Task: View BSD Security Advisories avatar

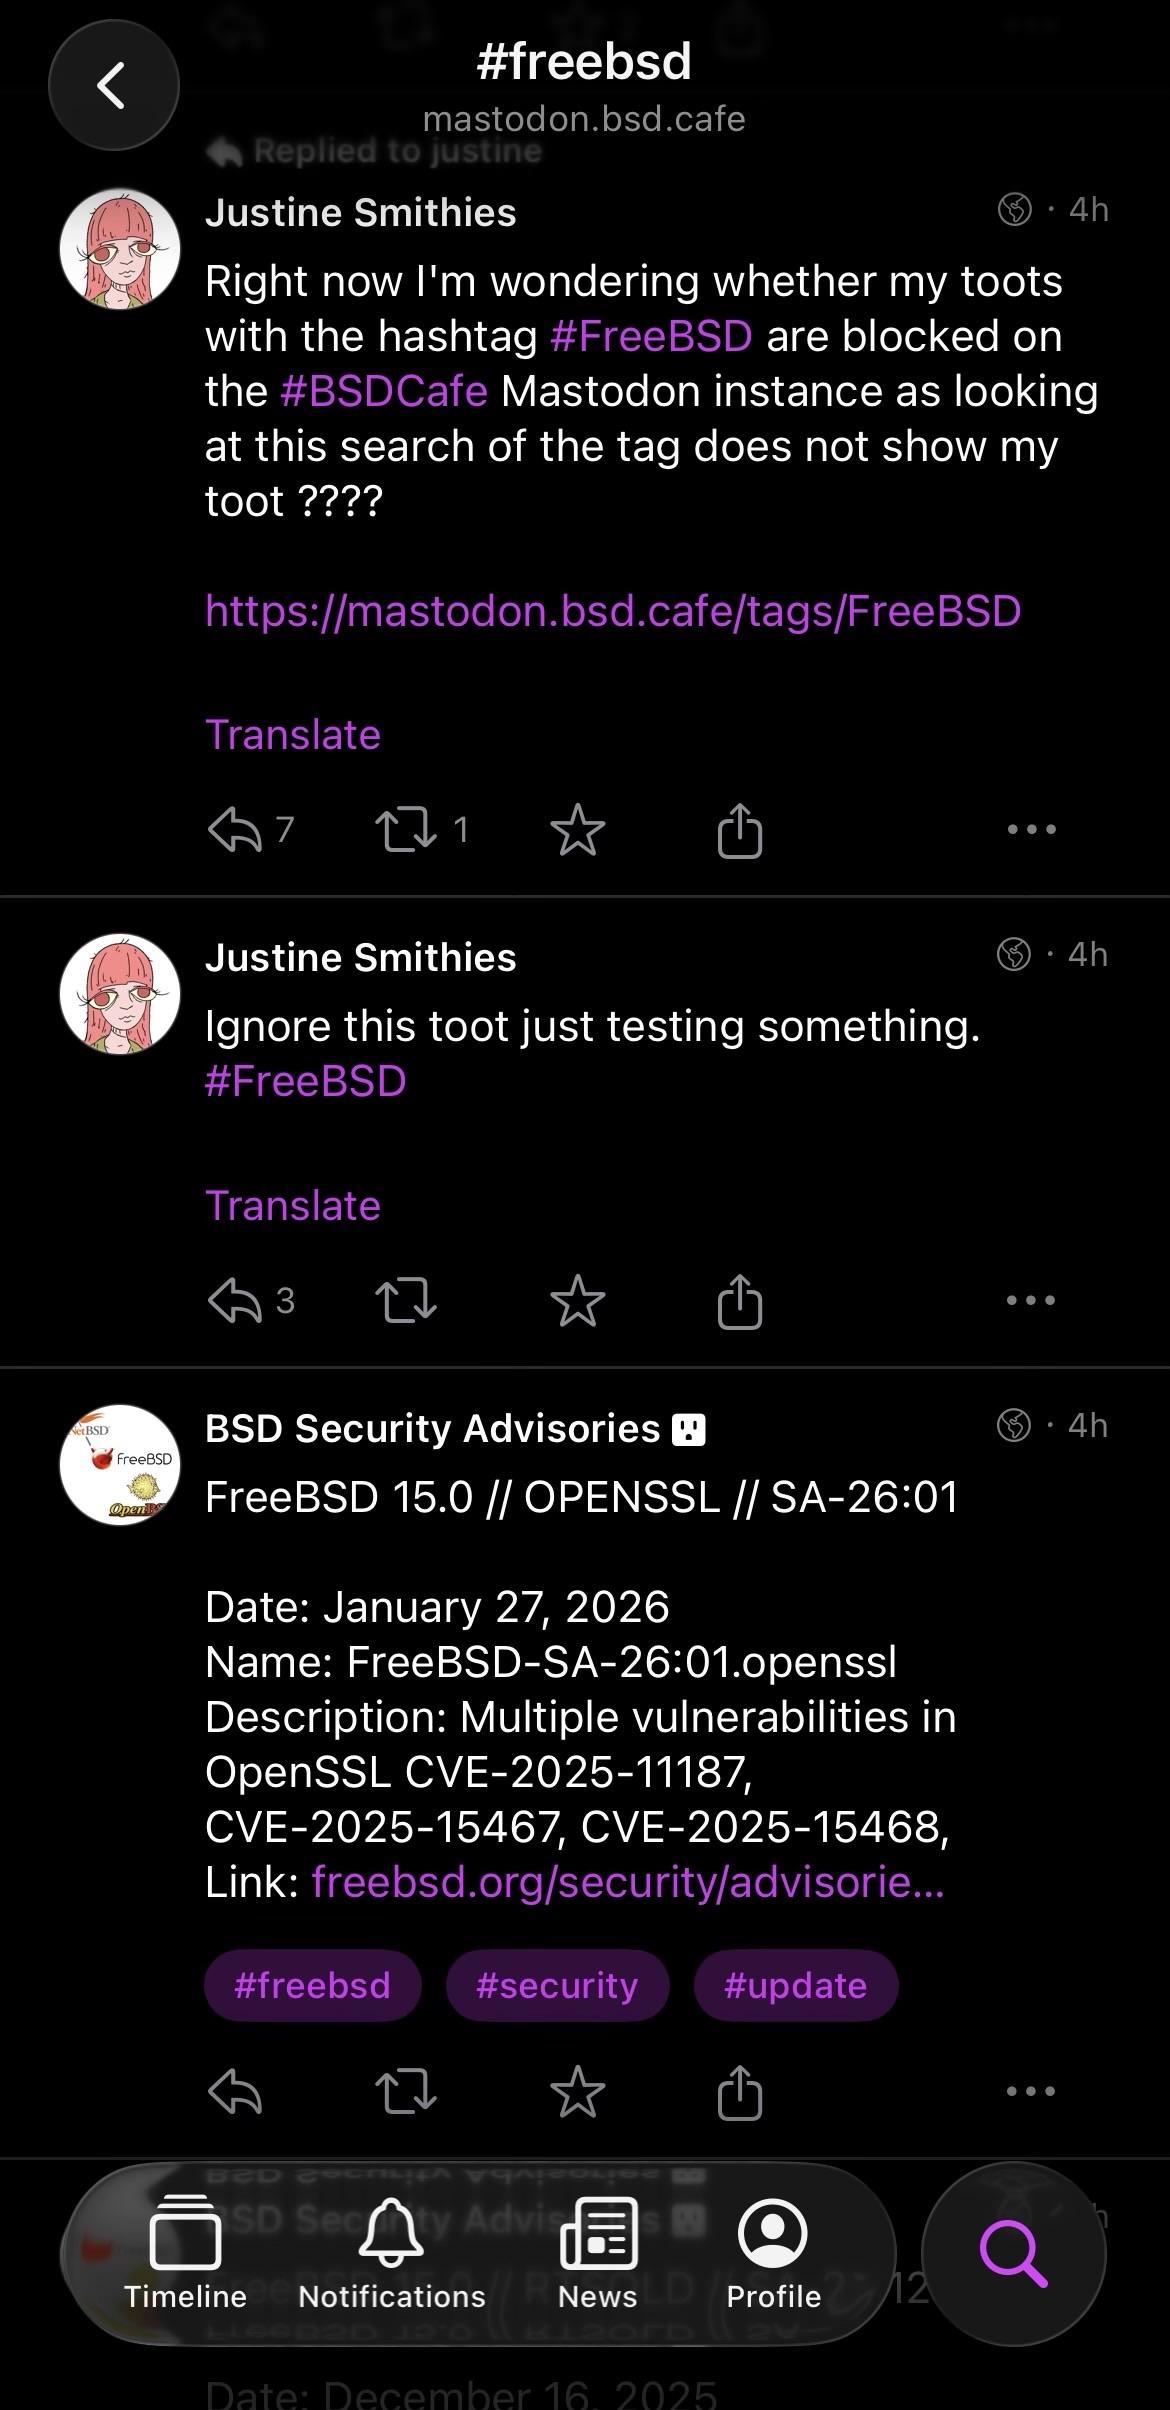Action: point(120,1465)
